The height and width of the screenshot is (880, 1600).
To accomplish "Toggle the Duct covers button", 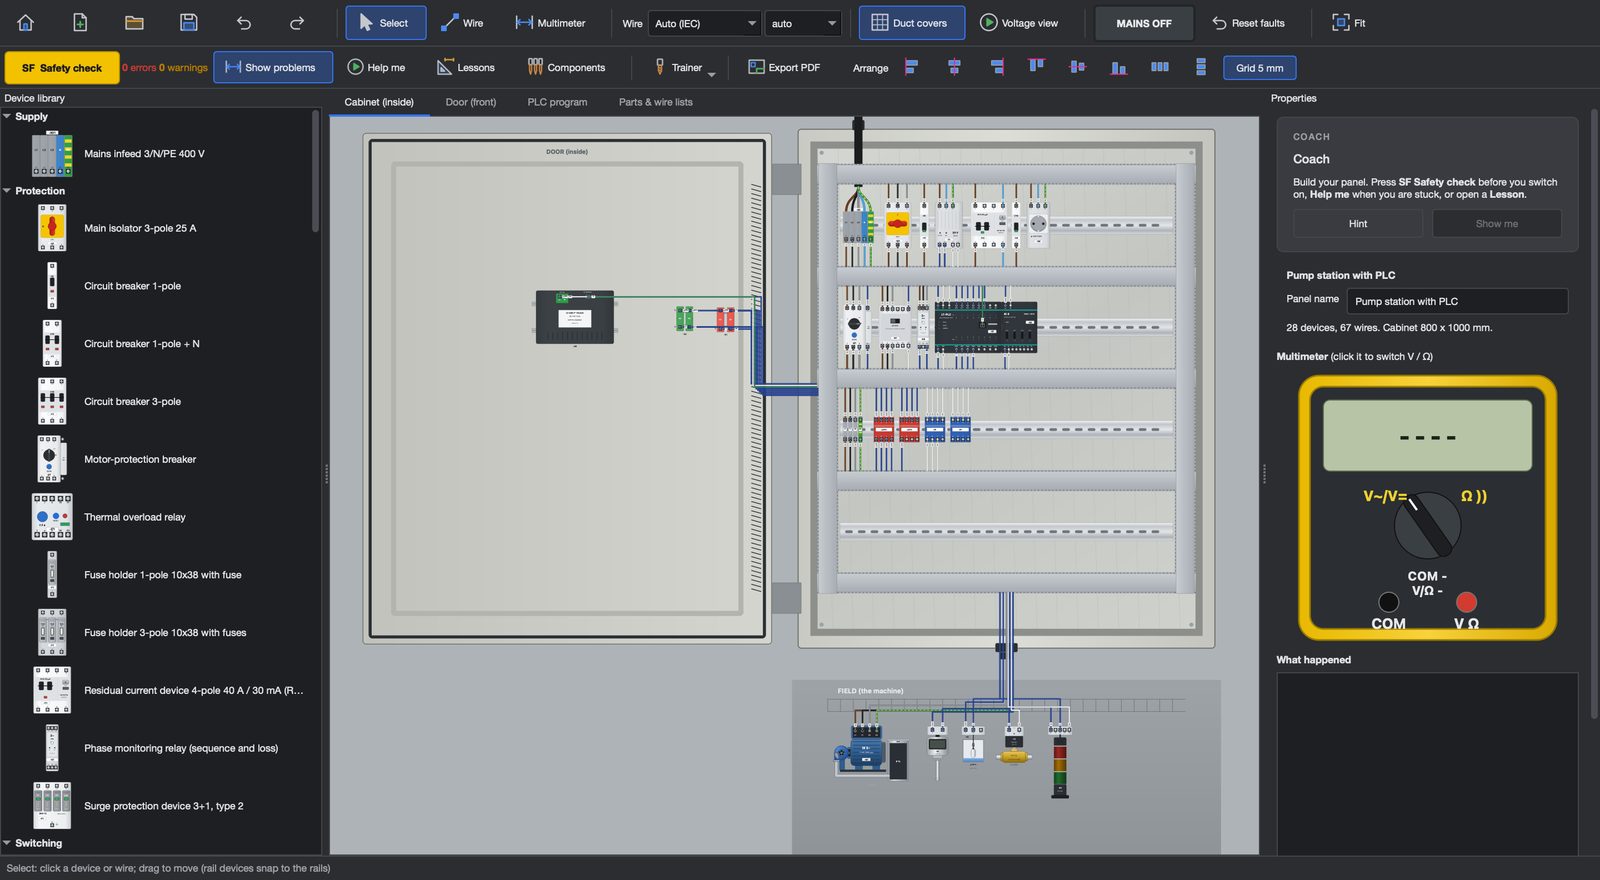I will [912, 23].
